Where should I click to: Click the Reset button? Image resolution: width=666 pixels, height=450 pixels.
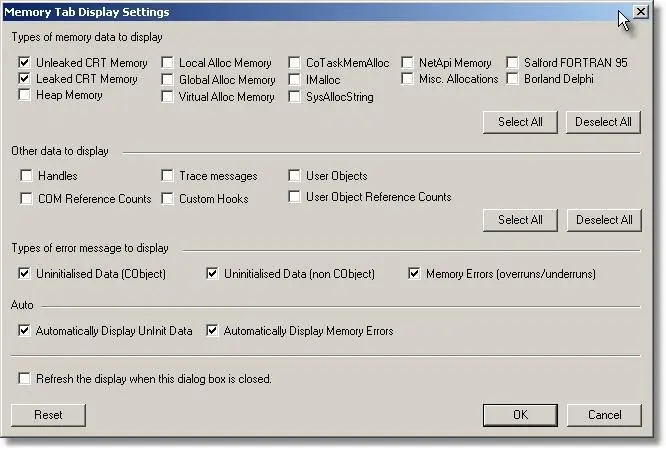tap(48, 415)
